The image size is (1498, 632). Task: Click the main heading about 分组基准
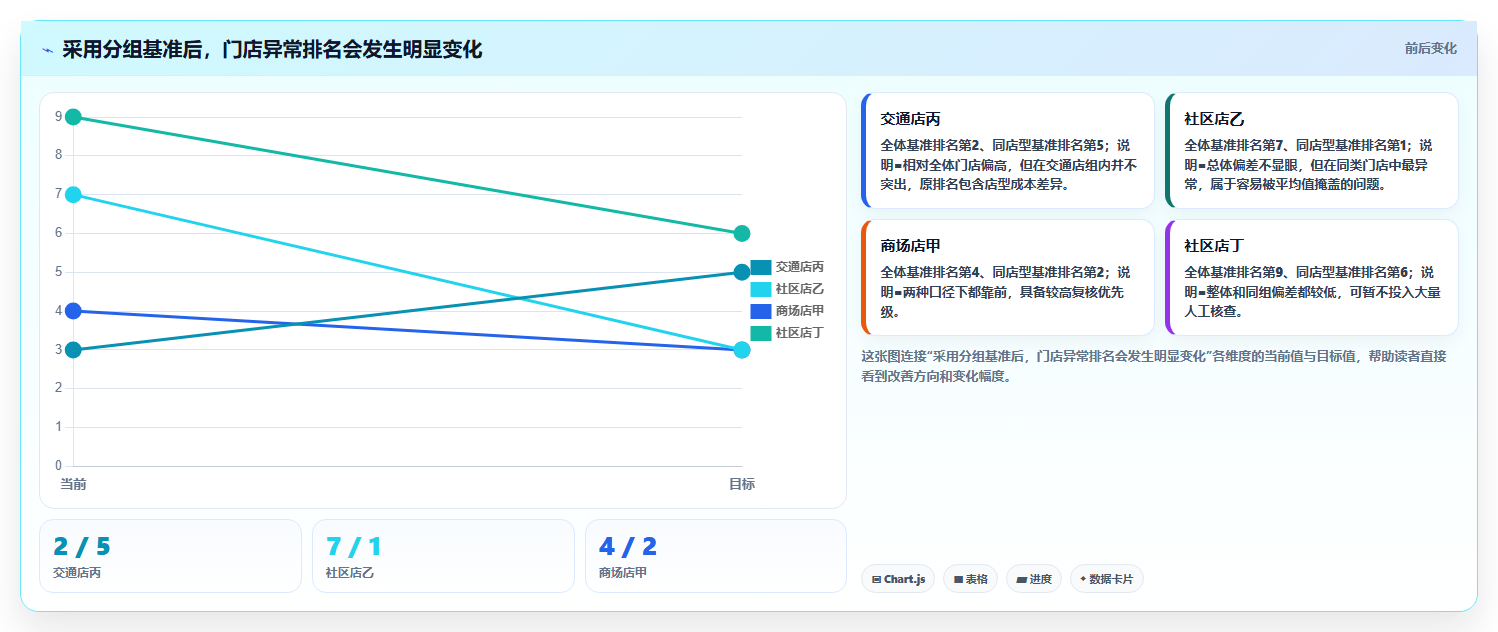pyautogui.click(x=272, y=50)
